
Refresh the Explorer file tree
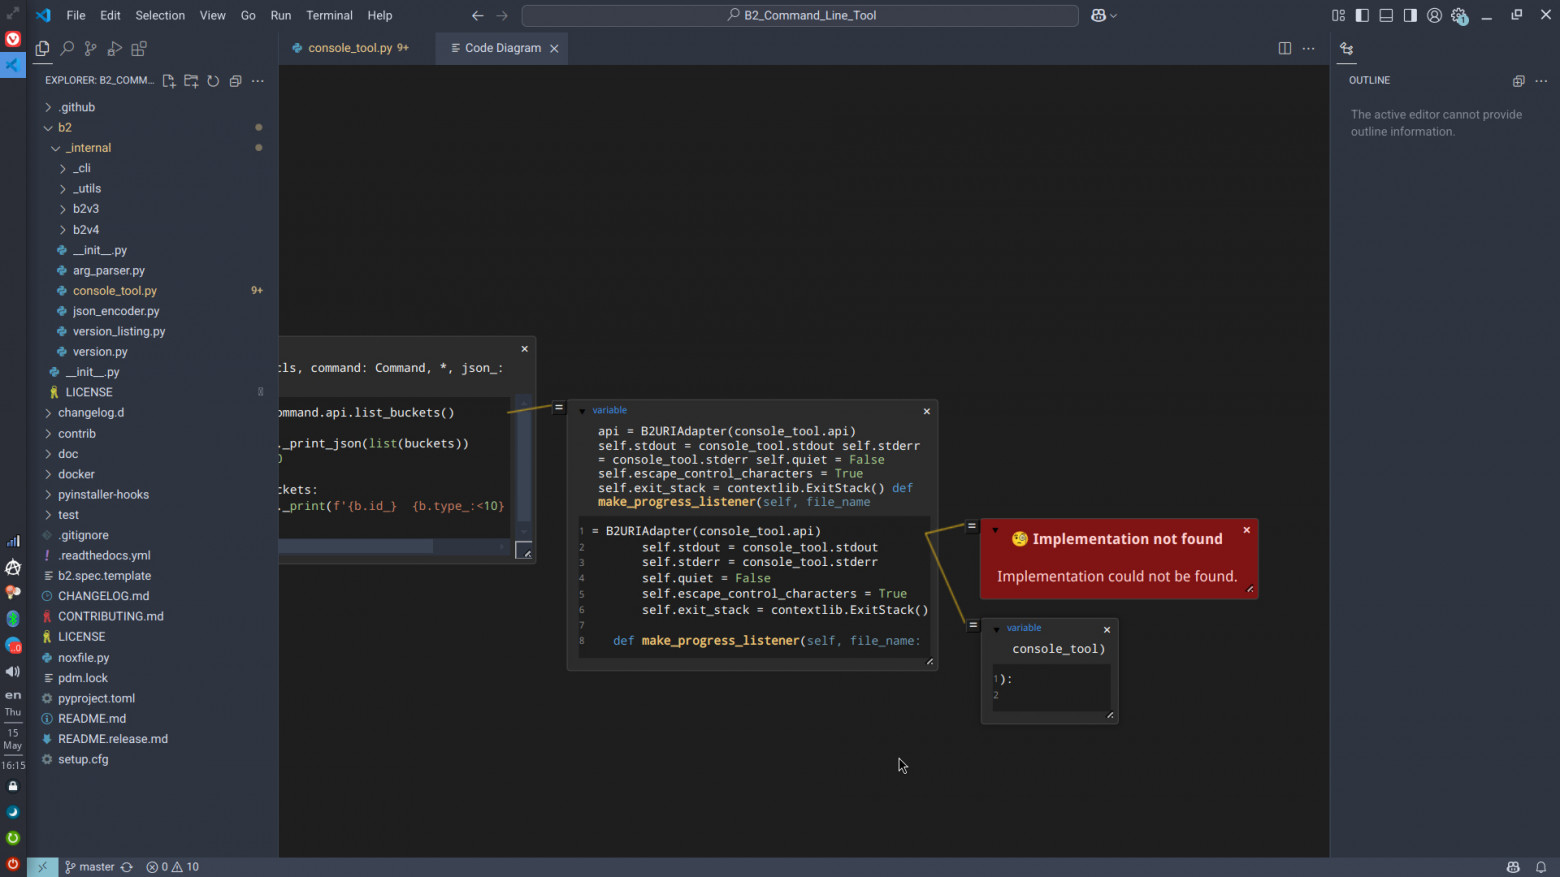213,81
